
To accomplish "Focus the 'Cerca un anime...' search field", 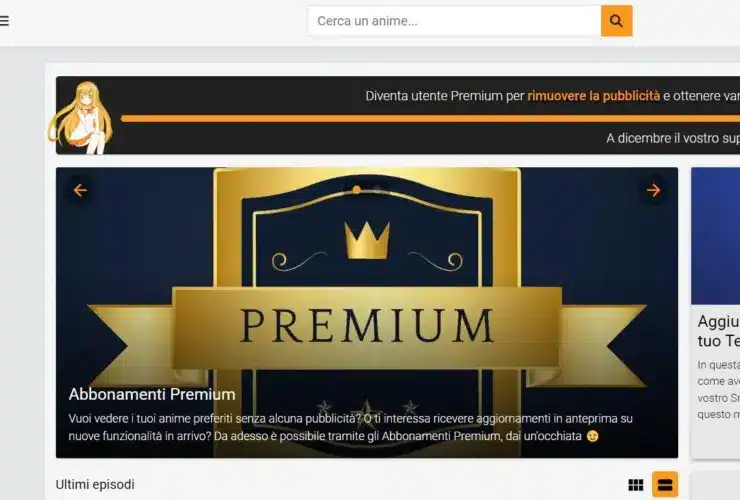I will point(454,21).
